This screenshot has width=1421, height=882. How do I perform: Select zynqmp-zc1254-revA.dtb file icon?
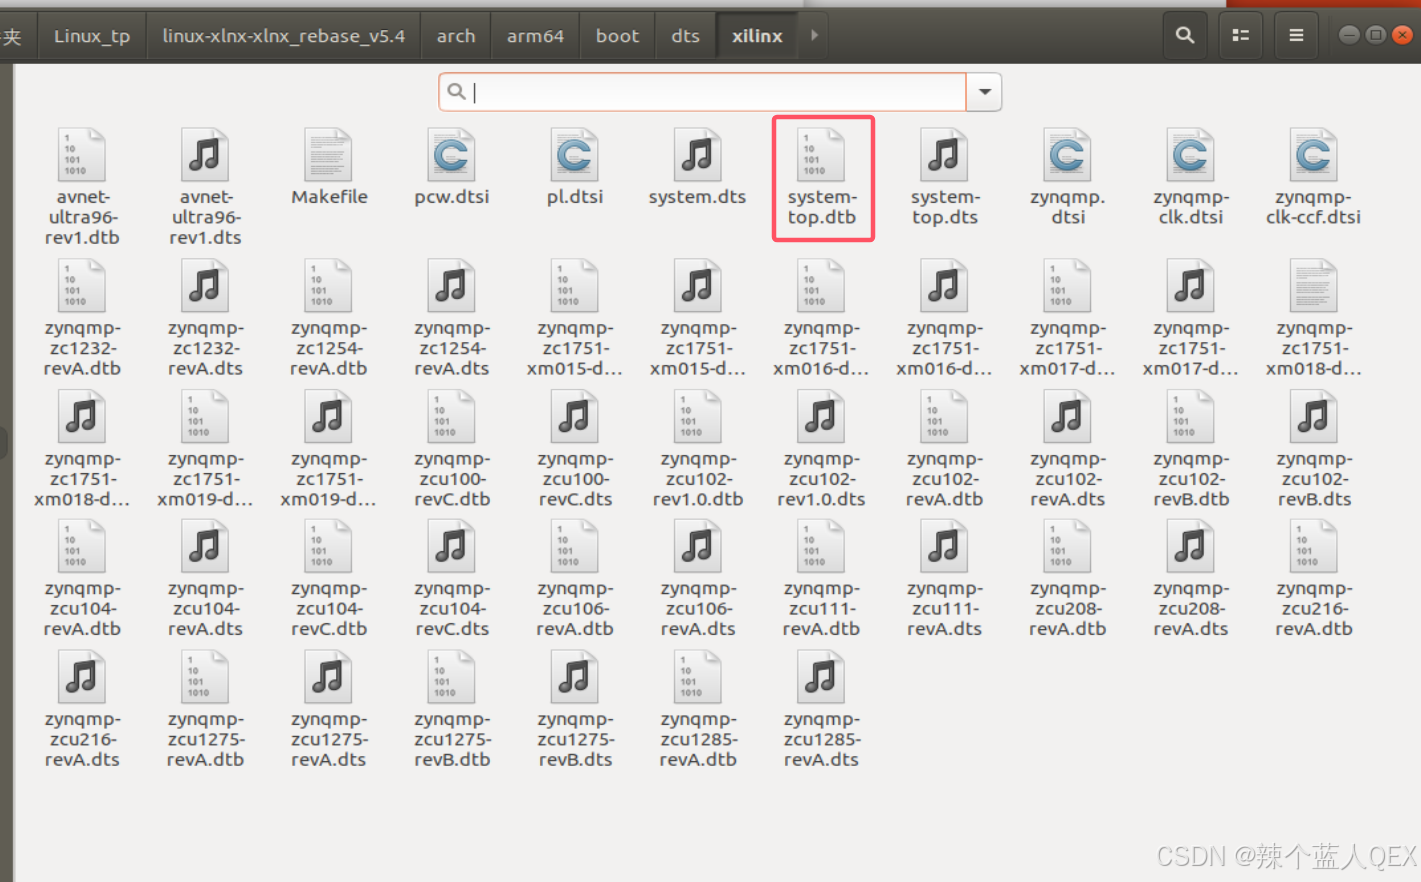[329, 286]
